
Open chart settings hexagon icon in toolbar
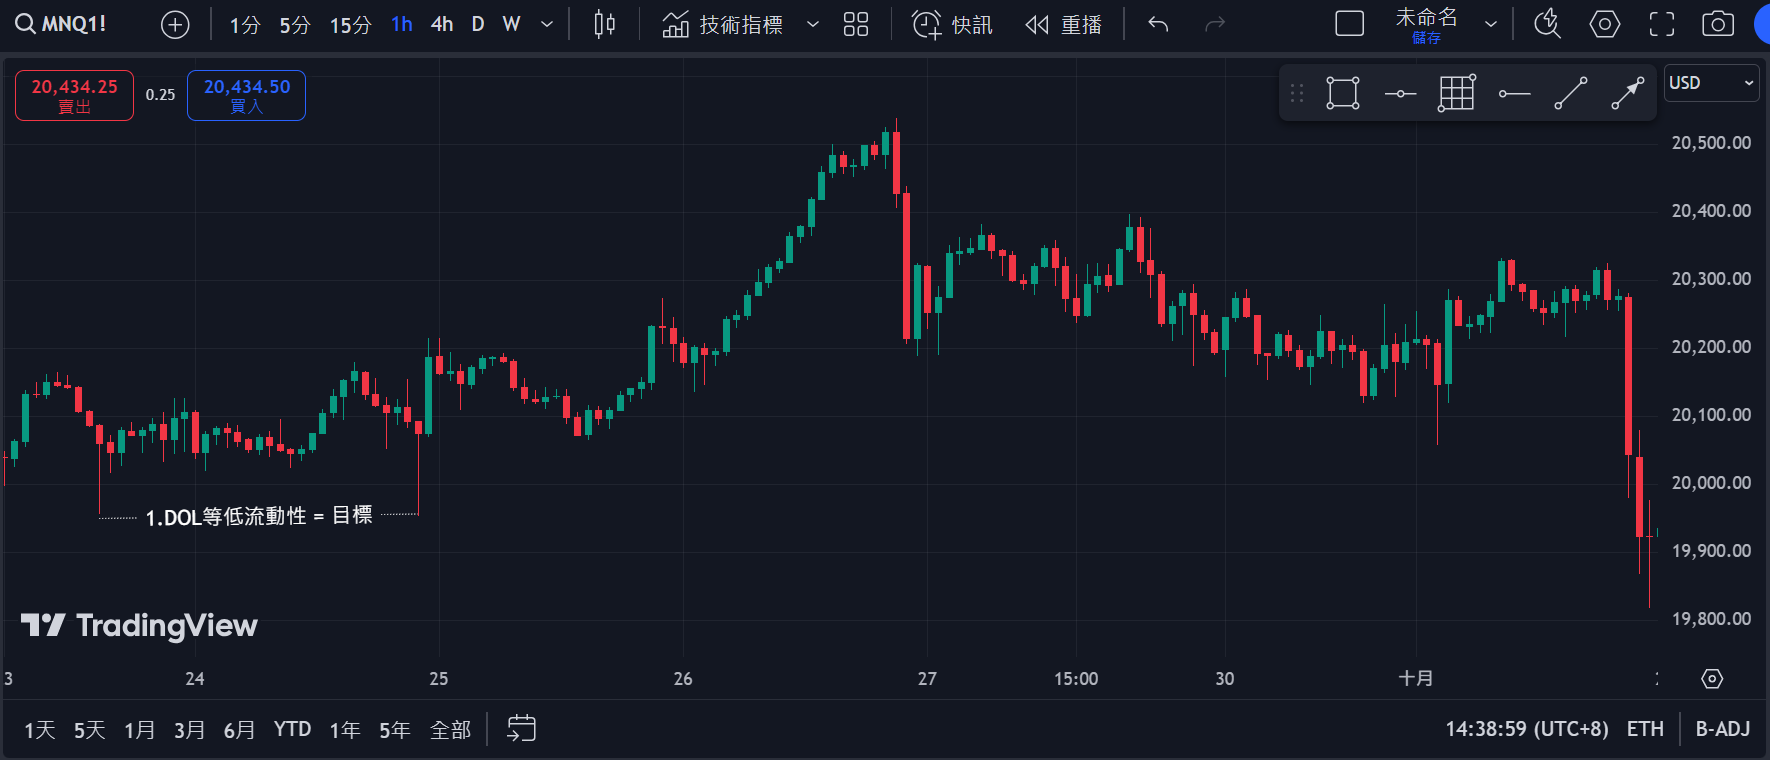coord(1604,25)
